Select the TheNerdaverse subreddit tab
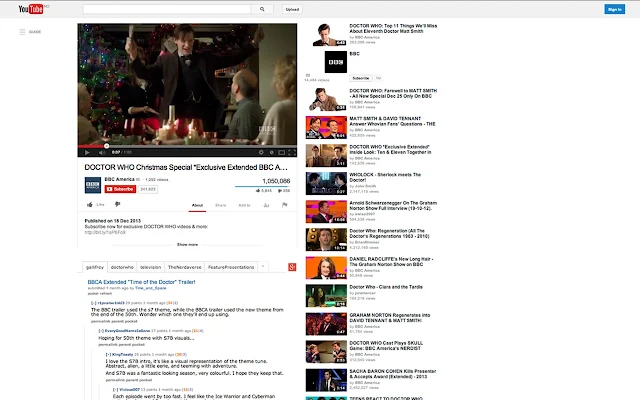 tap(184, 267)
